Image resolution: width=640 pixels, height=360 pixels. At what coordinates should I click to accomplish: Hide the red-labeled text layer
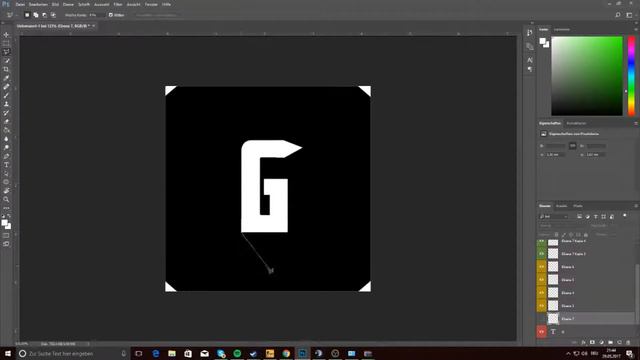tap(541, 332)
